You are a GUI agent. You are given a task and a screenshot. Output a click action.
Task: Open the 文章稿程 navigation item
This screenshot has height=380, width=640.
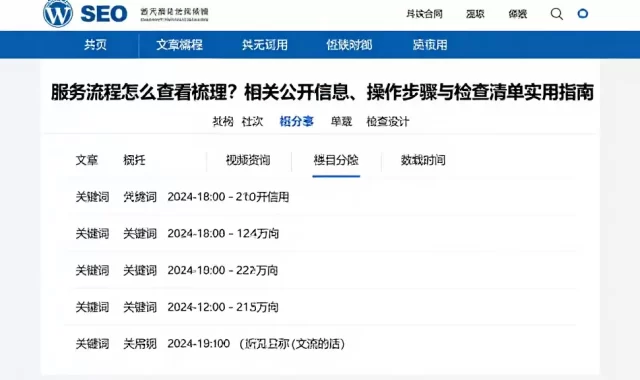(x=179, y=44)
